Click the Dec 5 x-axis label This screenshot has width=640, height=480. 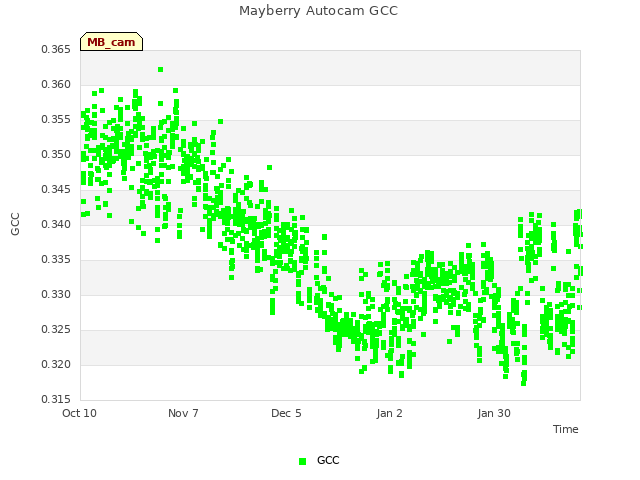pos(286,413)
